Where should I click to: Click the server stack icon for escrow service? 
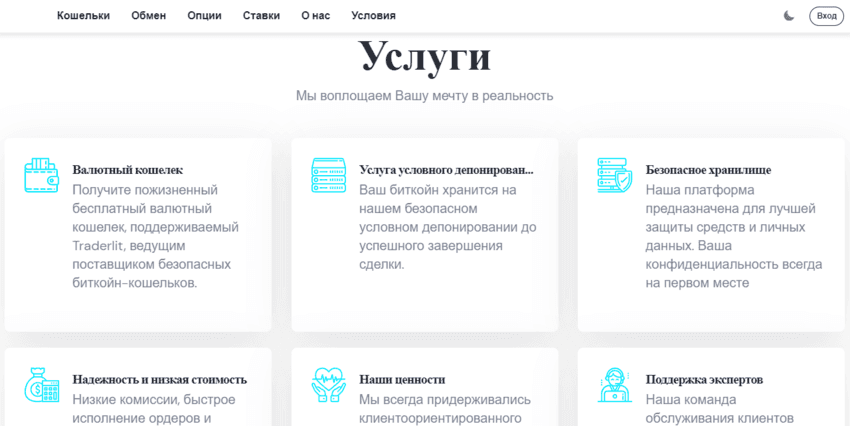coord(329,175)
